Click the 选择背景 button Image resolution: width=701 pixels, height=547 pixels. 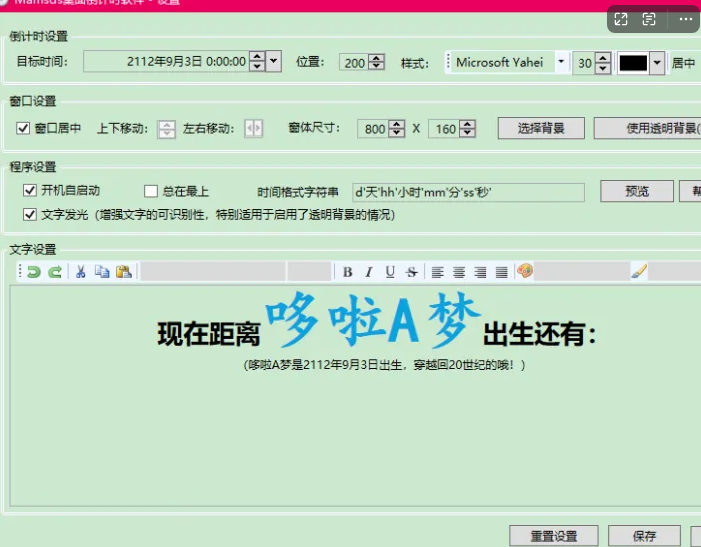pyautogui.click(x=541, y=128)
